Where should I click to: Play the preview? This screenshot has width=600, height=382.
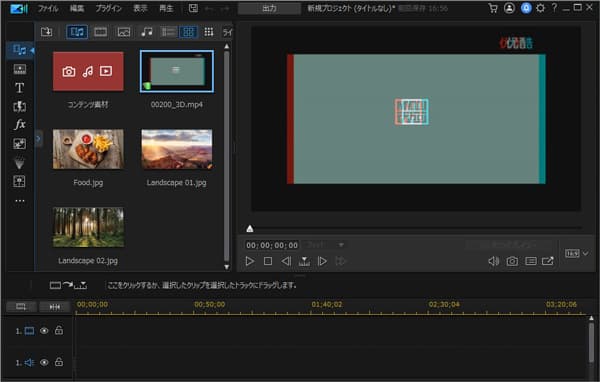click(249, 261)
